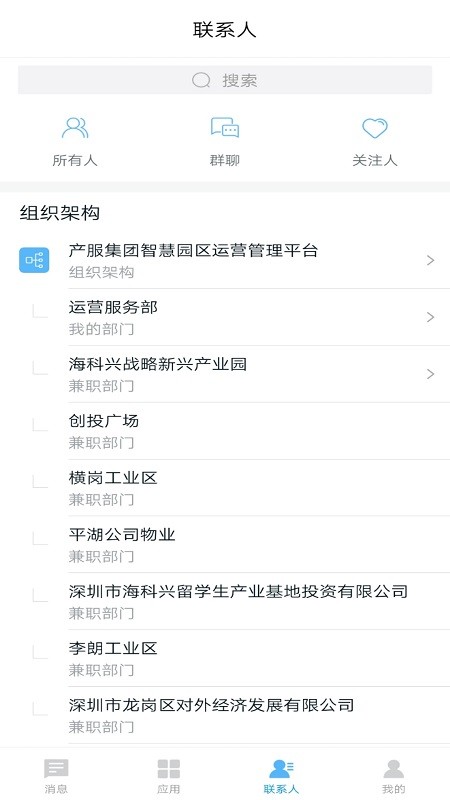Open the 关注人 heart icon
Screen dimensions: 450x800
coord(374,128)
